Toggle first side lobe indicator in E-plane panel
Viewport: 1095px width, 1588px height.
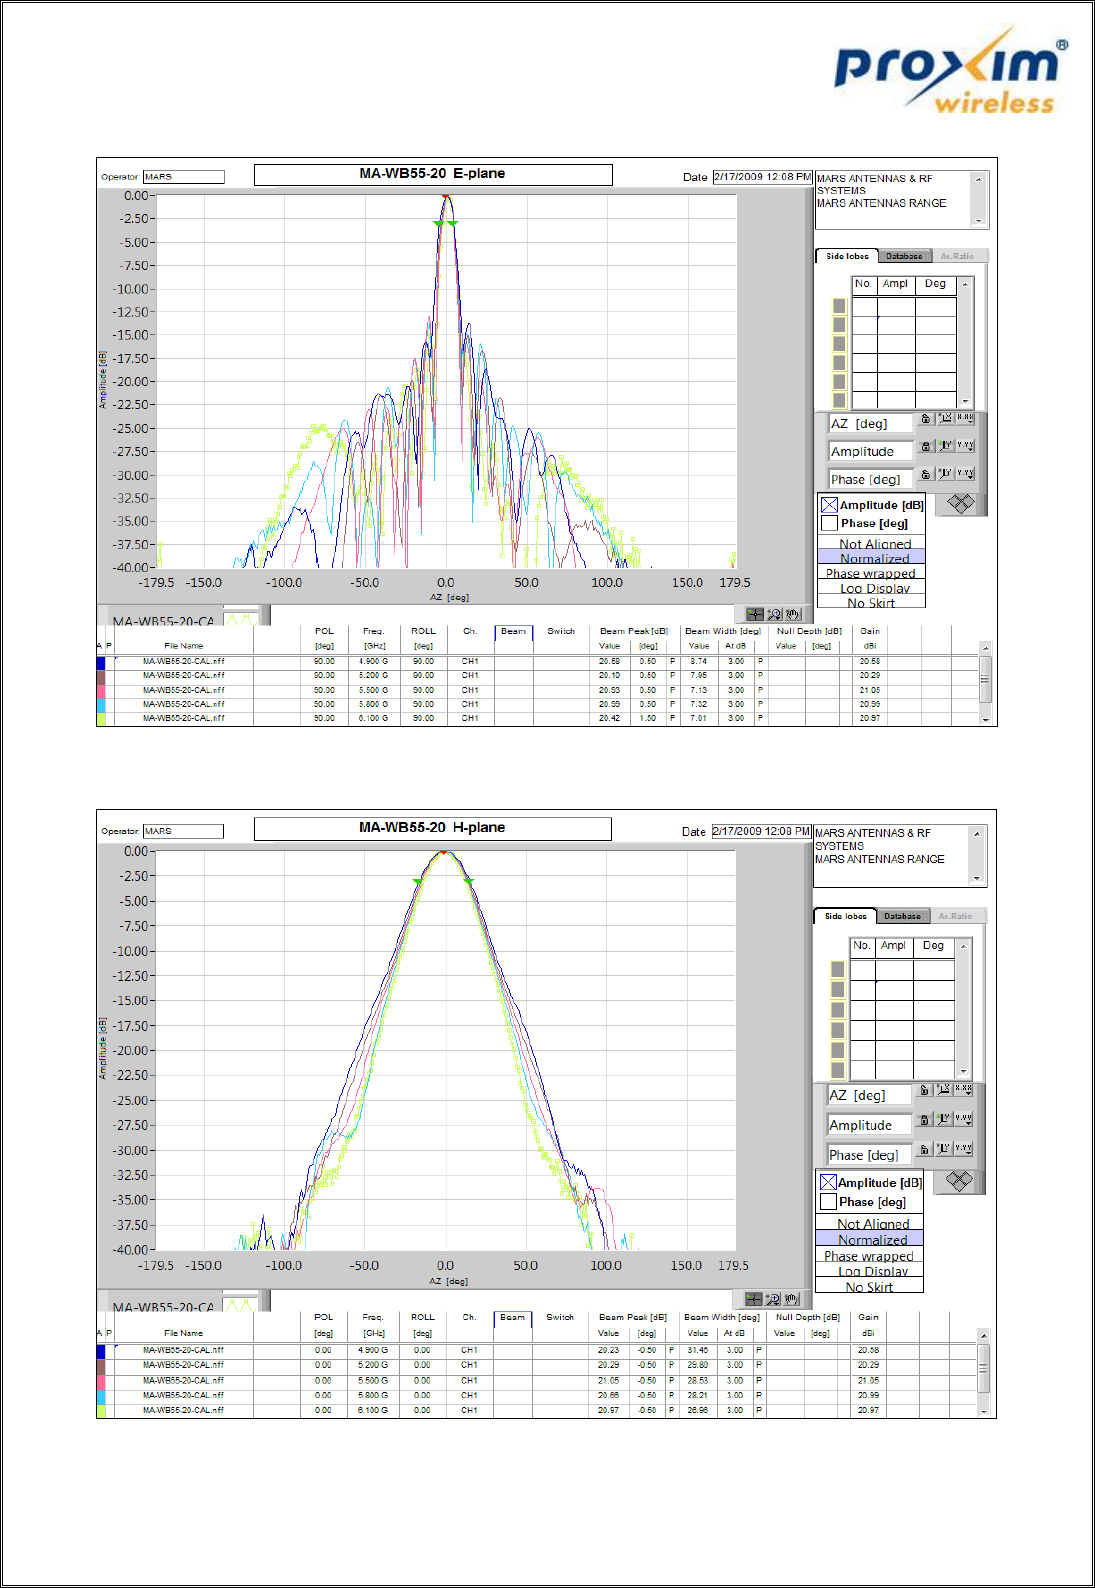(839, 306)
